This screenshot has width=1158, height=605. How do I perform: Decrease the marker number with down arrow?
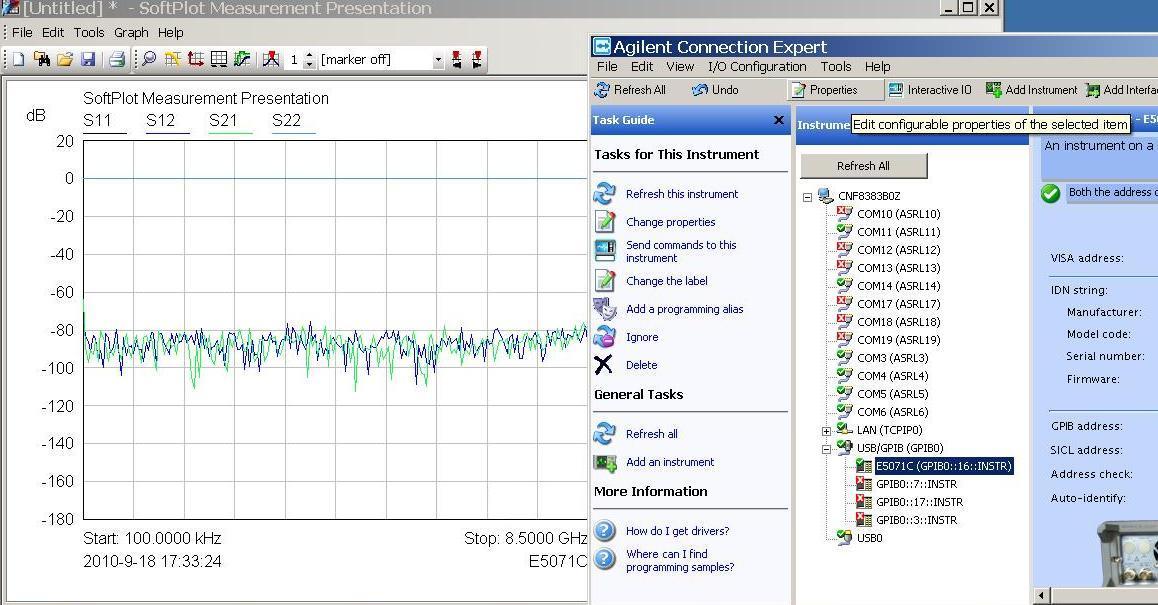[x=309, y=65]
